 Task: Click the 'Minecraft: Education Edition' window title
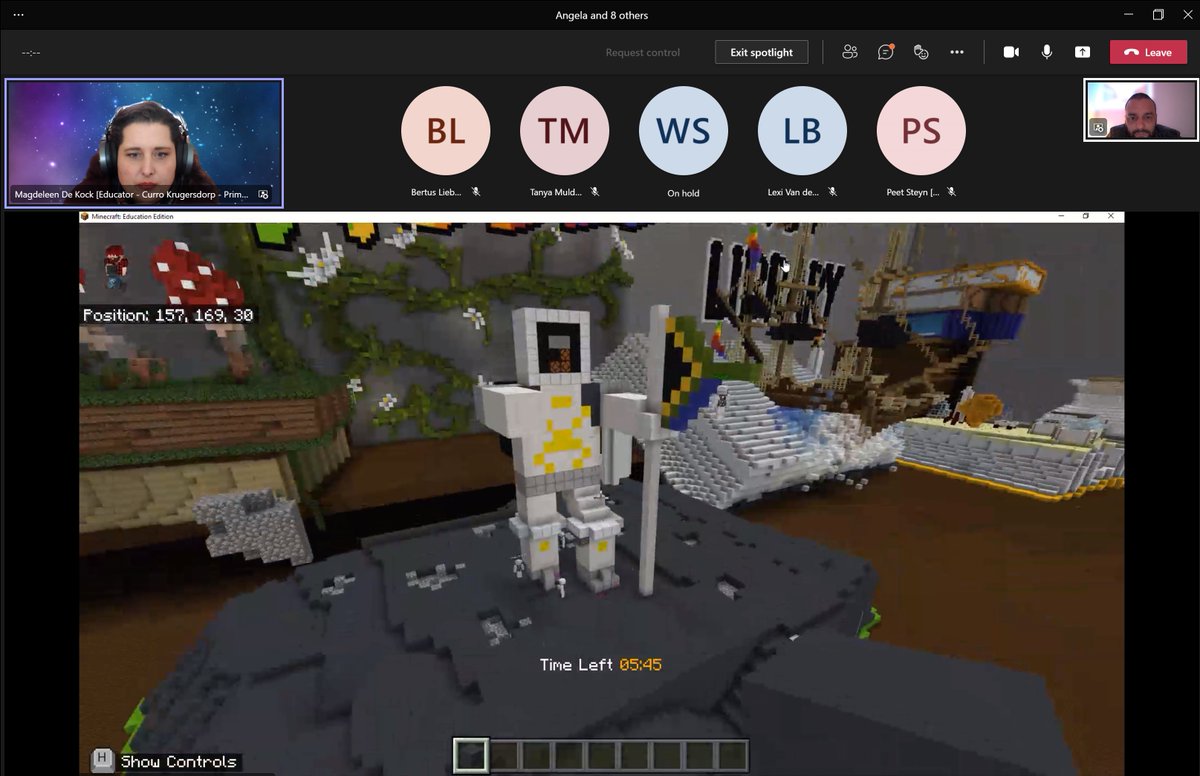(x=133, y=216)
